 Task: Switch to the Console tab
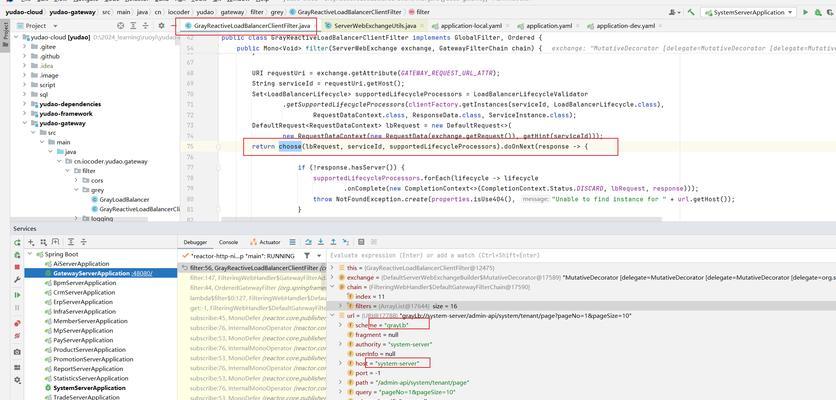tap(229, 242)
